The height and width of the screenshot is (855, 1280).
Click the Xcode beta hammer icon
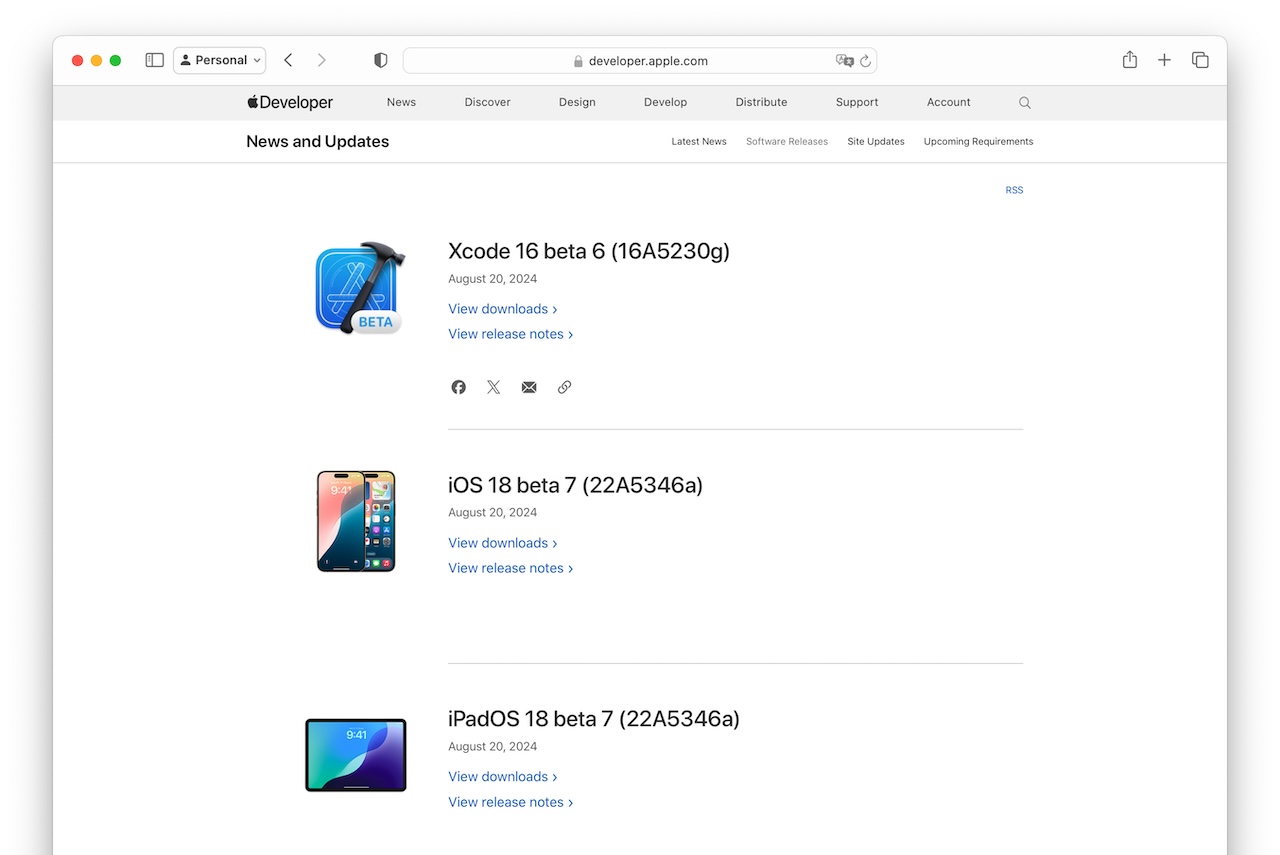coord(360,288)
